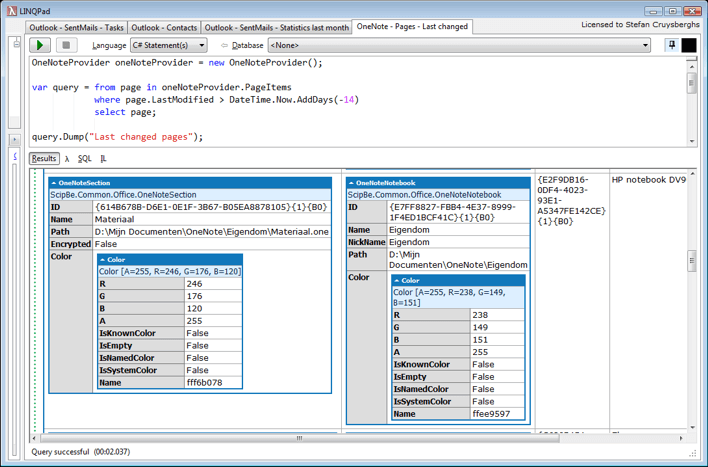Click the Materiaal name cell
708x467 pixels.
pyautogui.click(x=212, y=219)
